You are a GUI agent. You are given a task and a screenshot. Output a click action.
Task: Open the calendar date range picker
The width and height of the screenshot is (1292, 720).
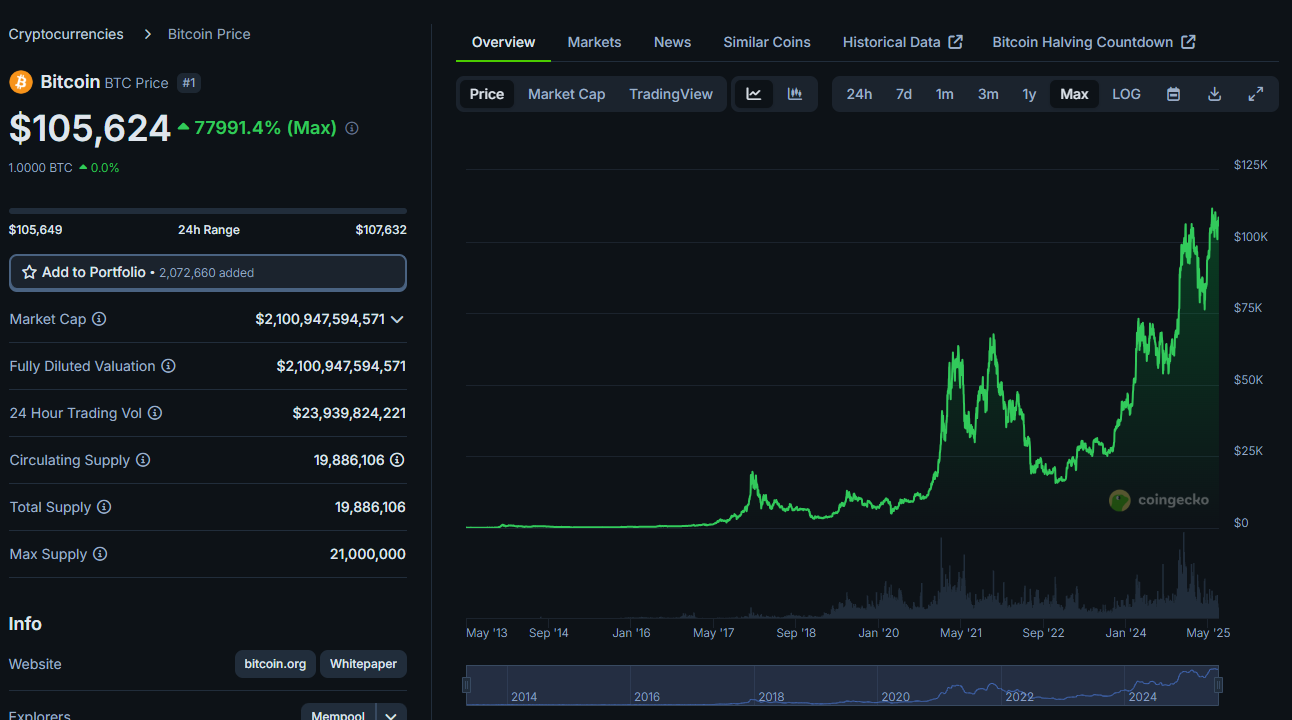[1174, 94]
